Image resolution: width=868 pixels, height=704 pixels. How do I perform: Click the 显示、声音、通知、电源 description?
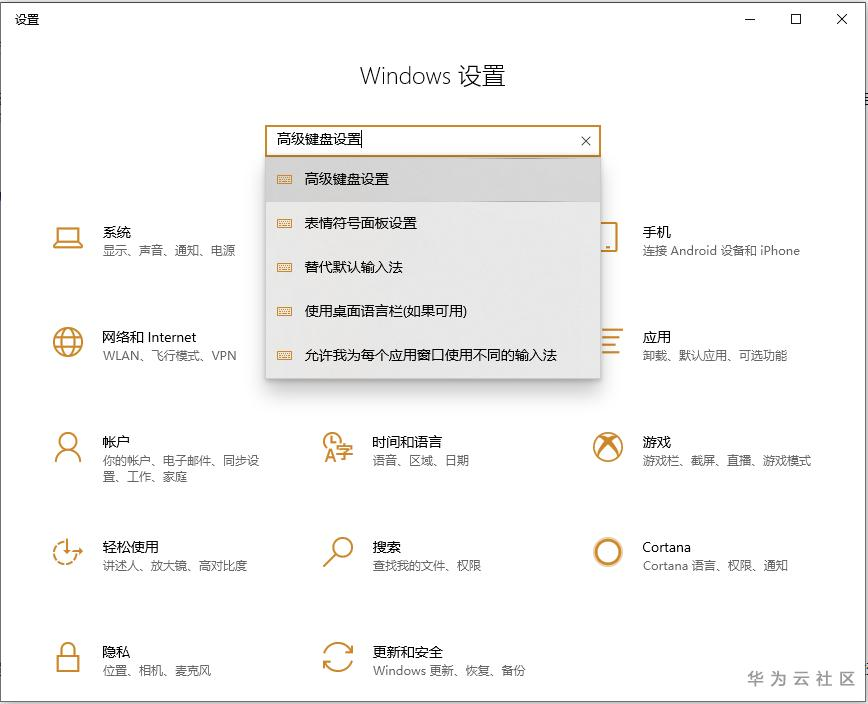pyautogui.click(x=169, y=251)
